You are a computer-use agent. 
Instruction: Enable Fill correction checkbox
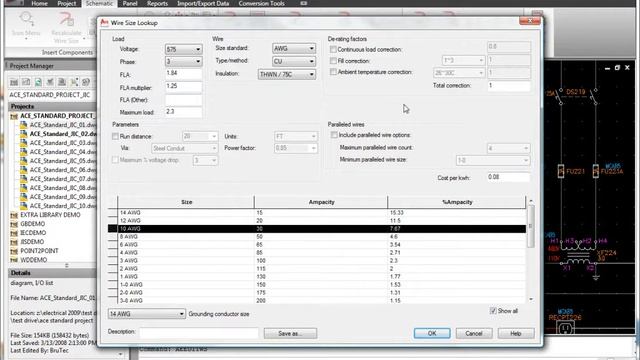coord(333,61)
